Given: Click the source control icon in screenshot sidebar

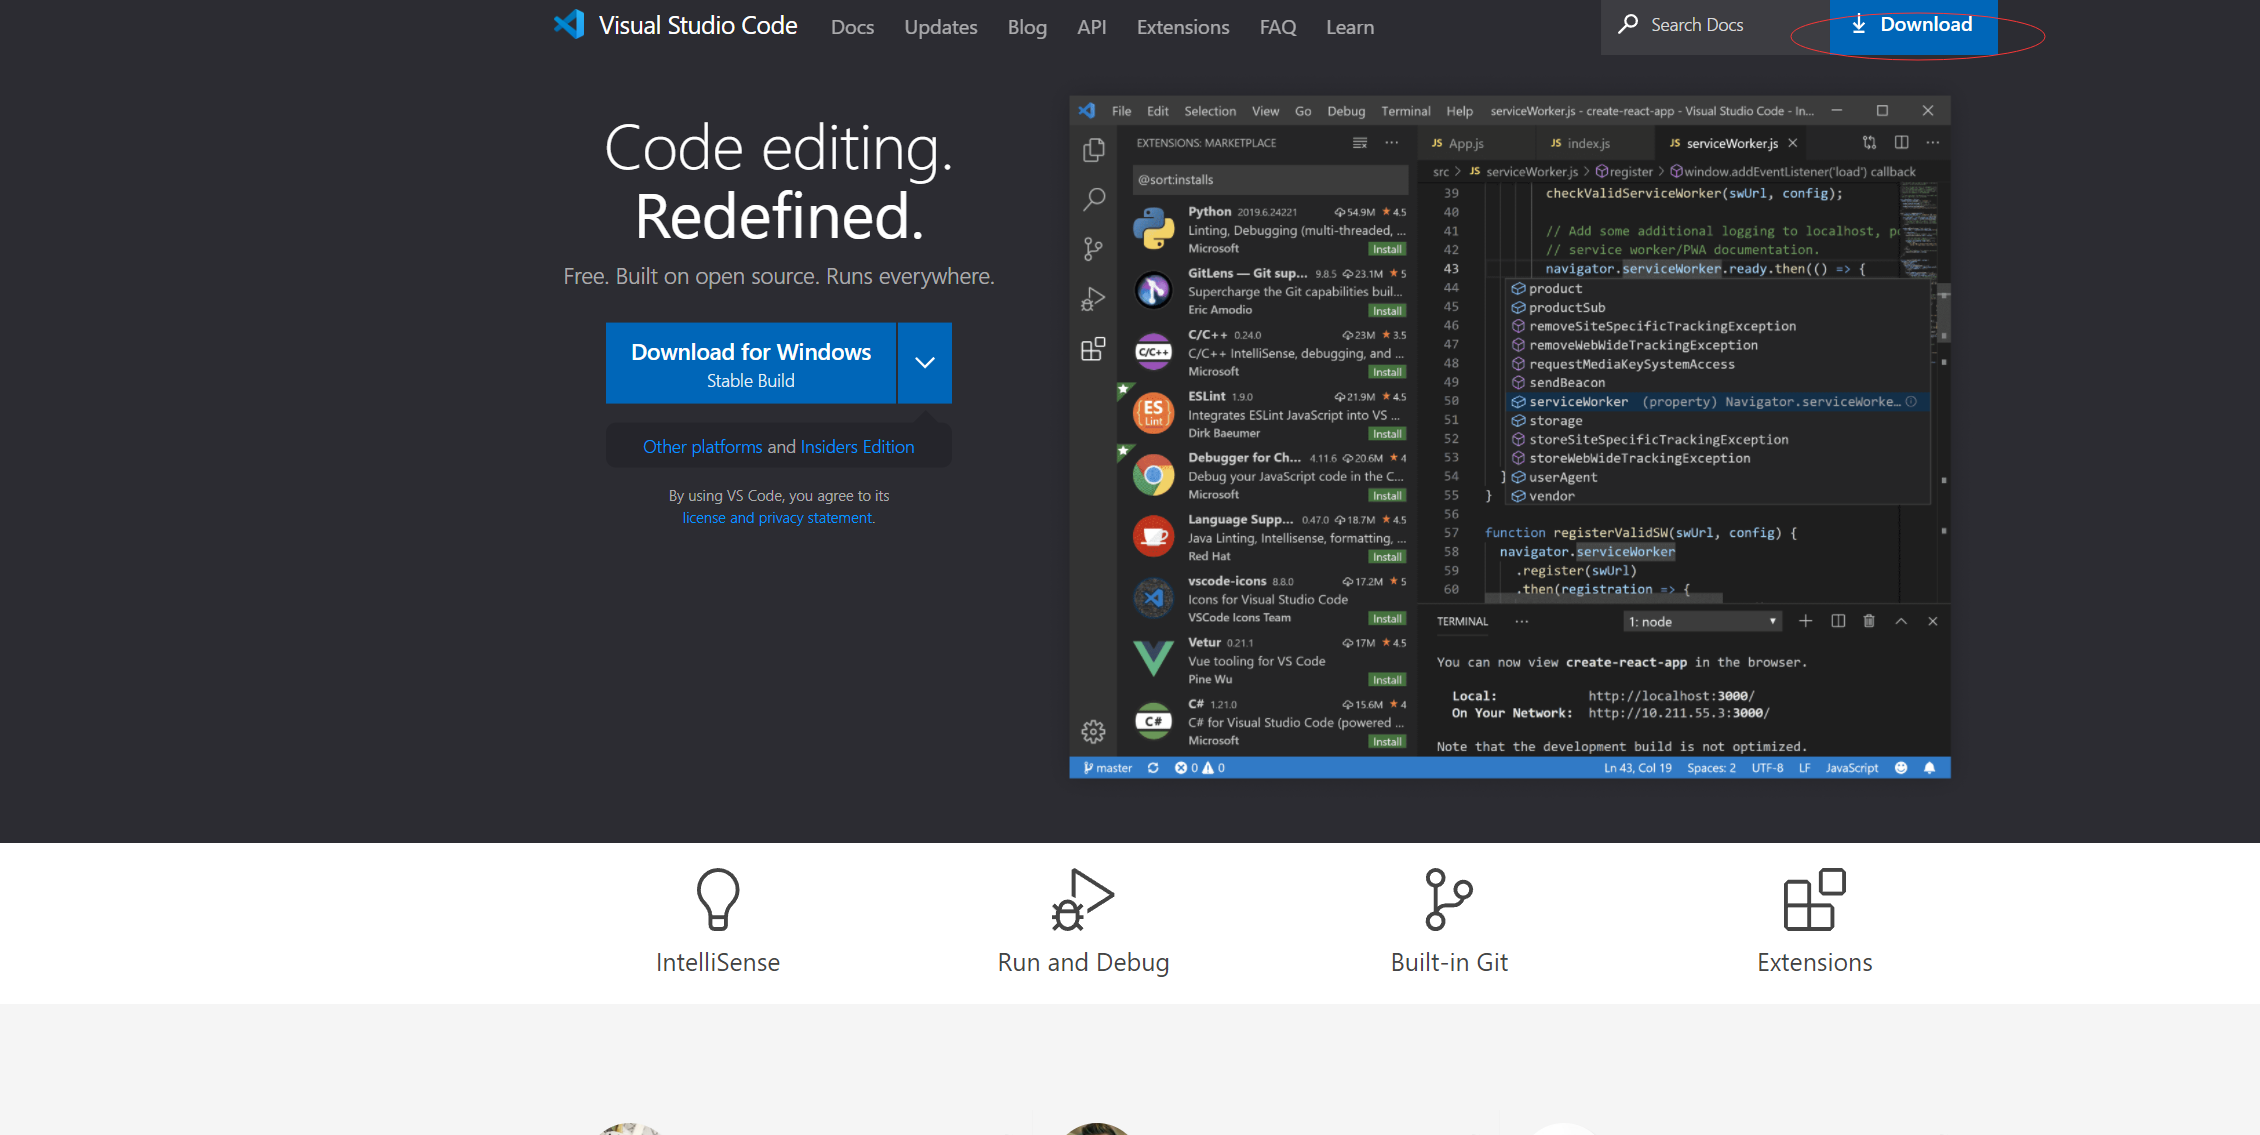Looking at the screenshot, I should [1093, 249].
